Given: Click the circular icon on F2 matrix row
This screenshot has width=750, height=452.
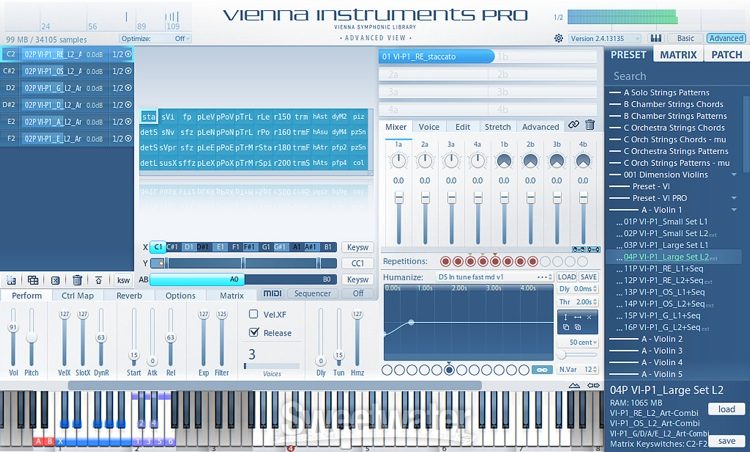Looking at the screenshot, I should click(x=128, y=139).
